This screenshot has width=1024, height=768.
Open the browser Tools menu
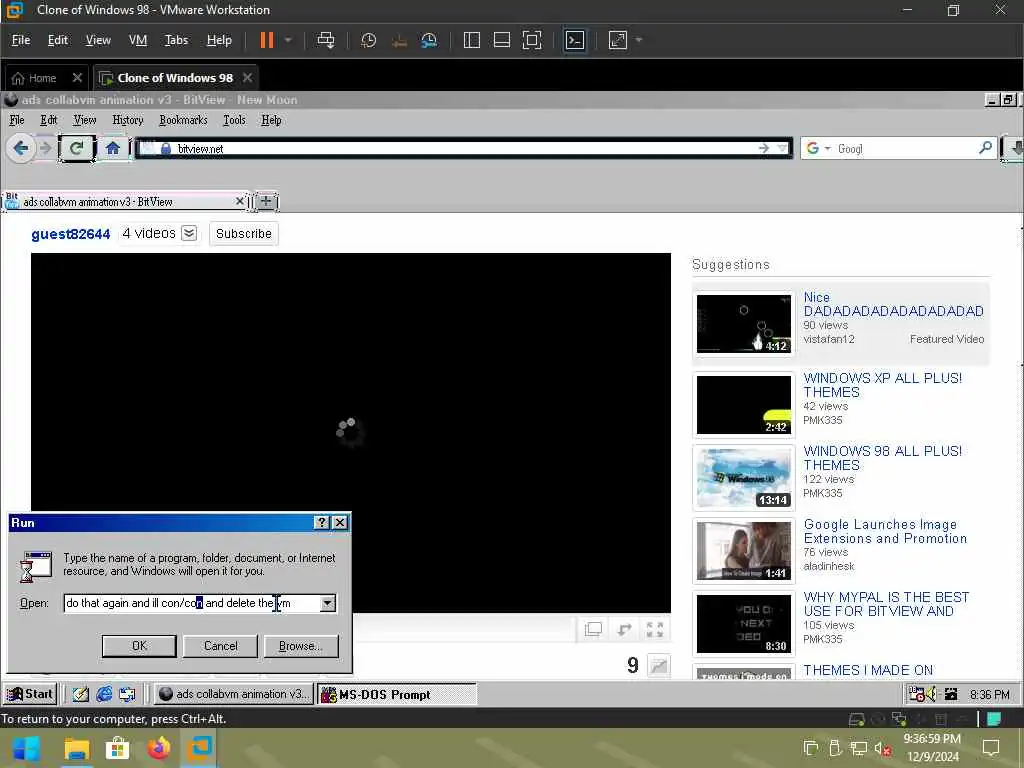pyautogui.click(x=234, y=120)
